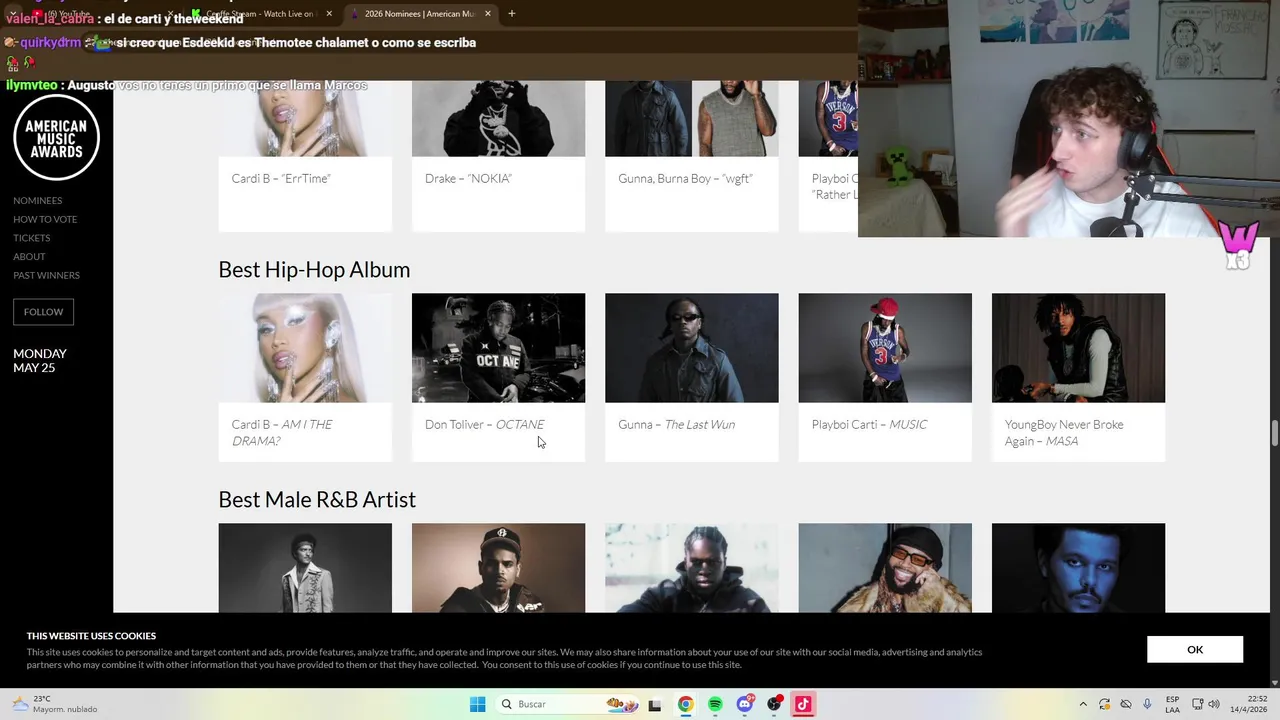1280x720 pixels.
Task: Open the HOW TO VOTE sidebar link
Action: click(x=45, y=219)
